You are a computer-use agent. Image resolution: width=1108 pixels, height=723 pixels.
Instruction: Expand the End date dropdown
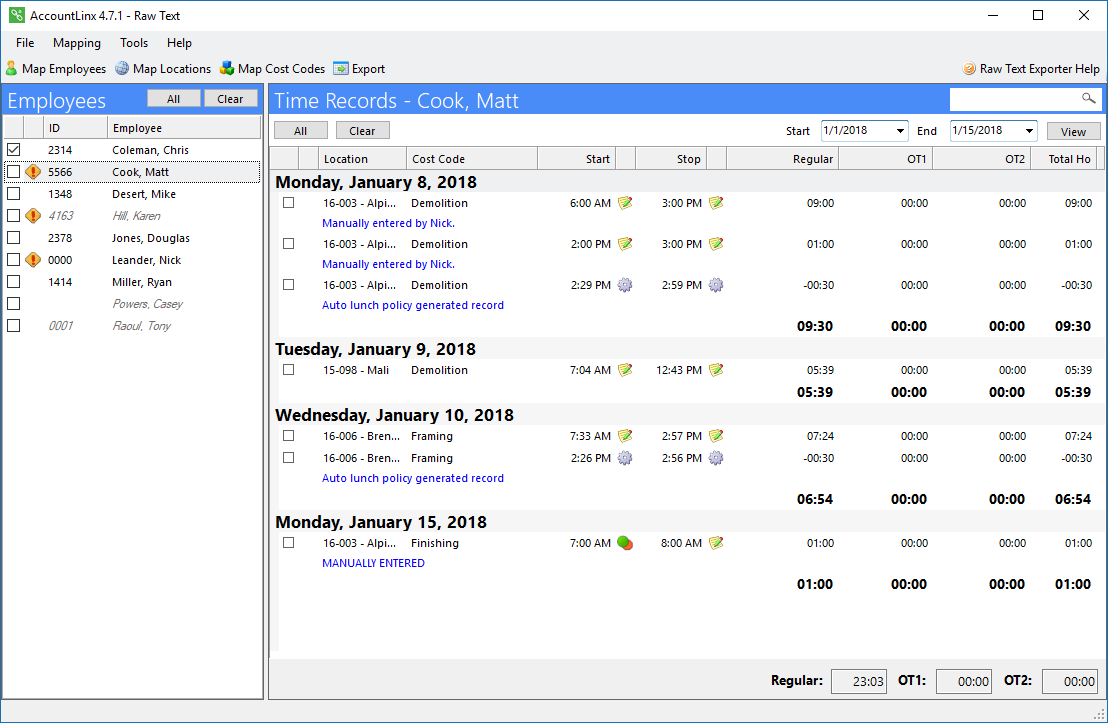pyautogui.click(x=1029, y=131)
